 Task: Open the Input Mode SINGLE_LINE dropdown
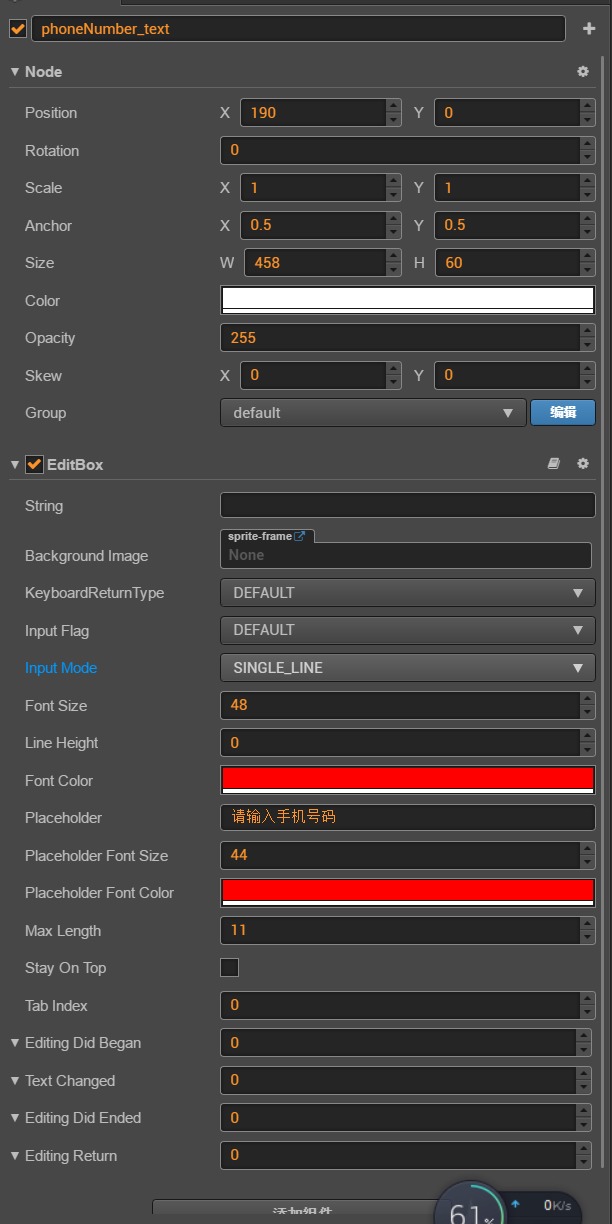pos(407,668)
